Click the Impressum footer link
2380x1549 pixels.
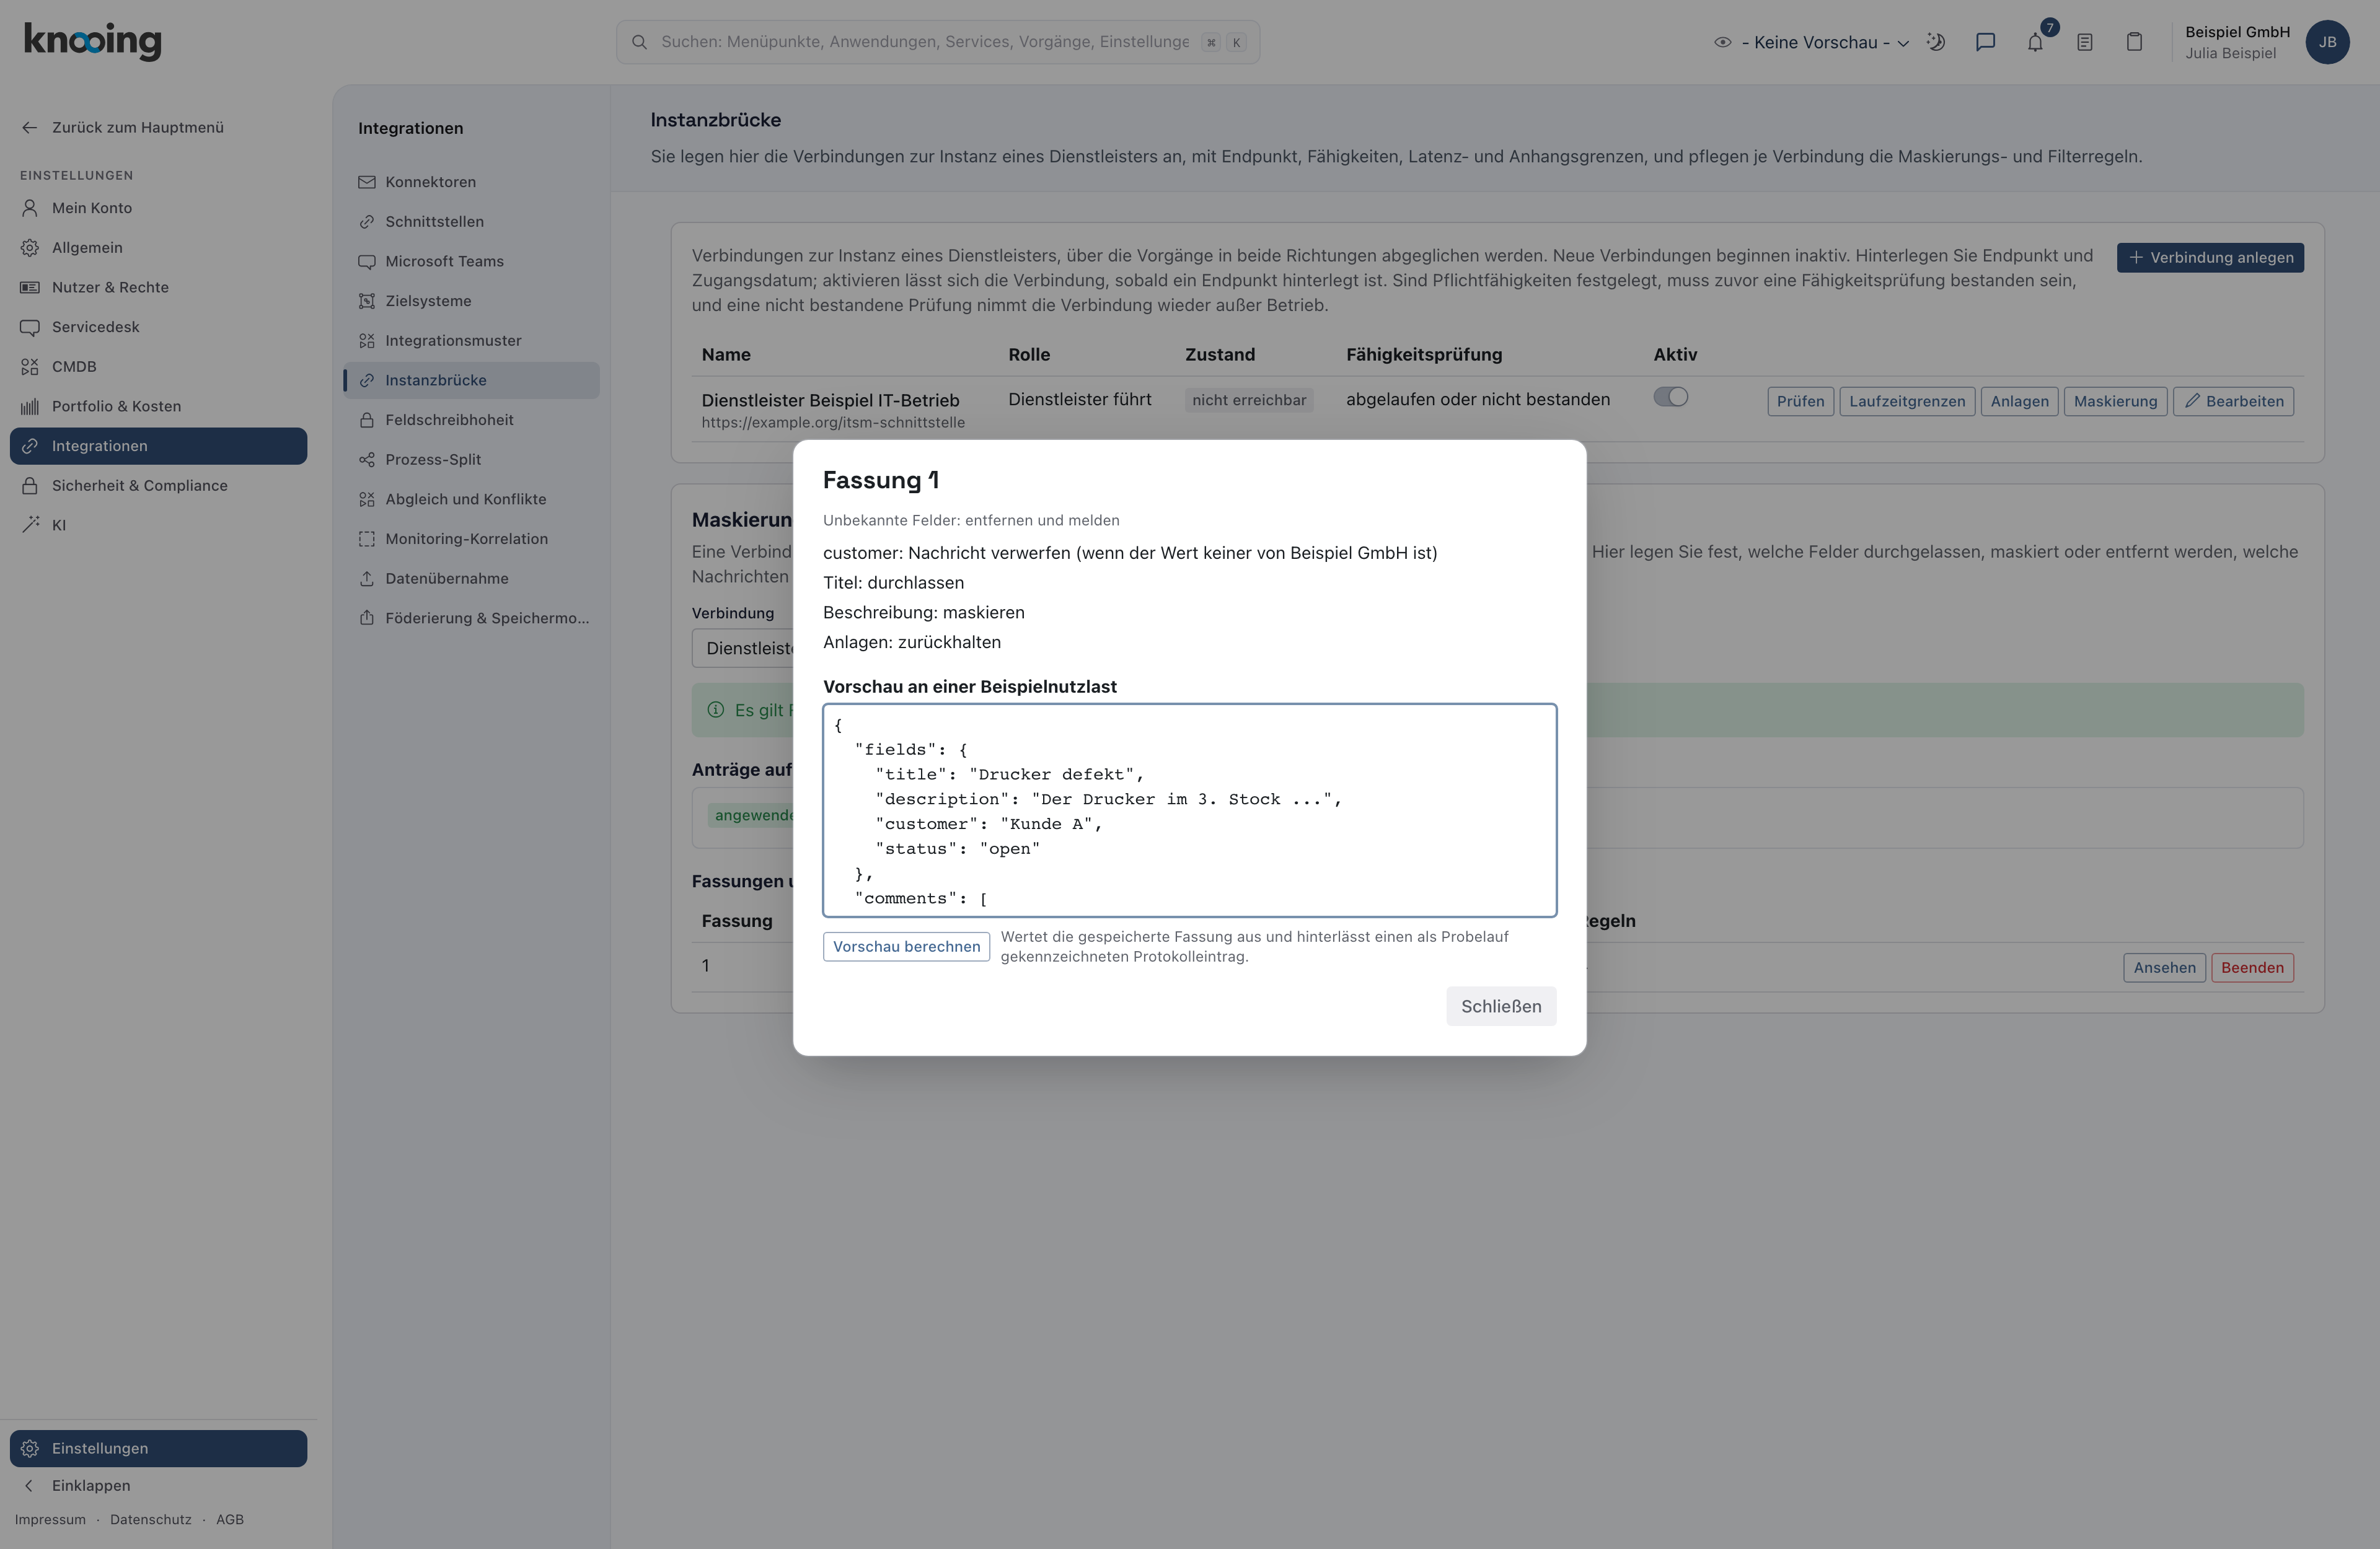(x=50, y=1520)
